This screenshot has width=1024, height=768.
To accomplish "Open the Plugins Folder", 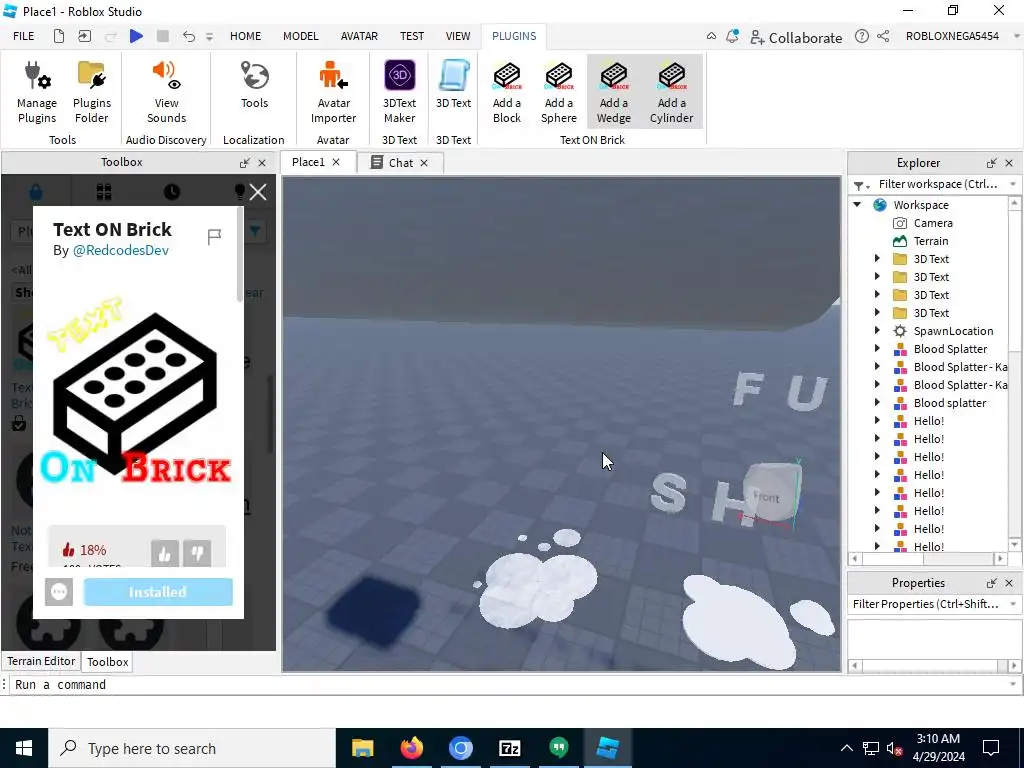I will tap(91, 92).
